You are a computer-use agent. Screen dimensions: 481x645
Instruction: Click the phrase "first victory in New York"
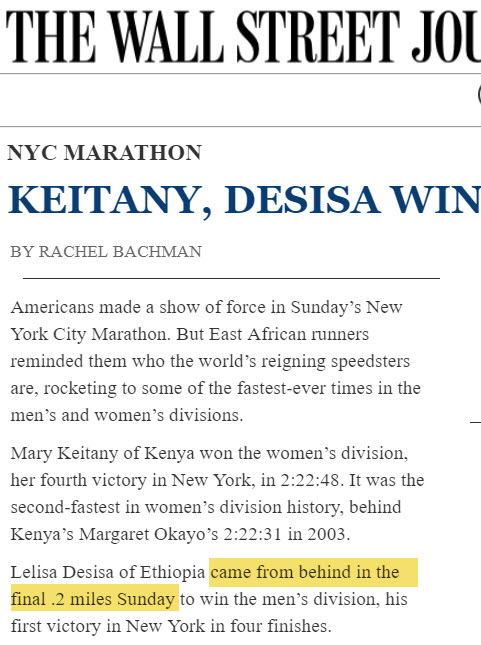coord(108,626)
